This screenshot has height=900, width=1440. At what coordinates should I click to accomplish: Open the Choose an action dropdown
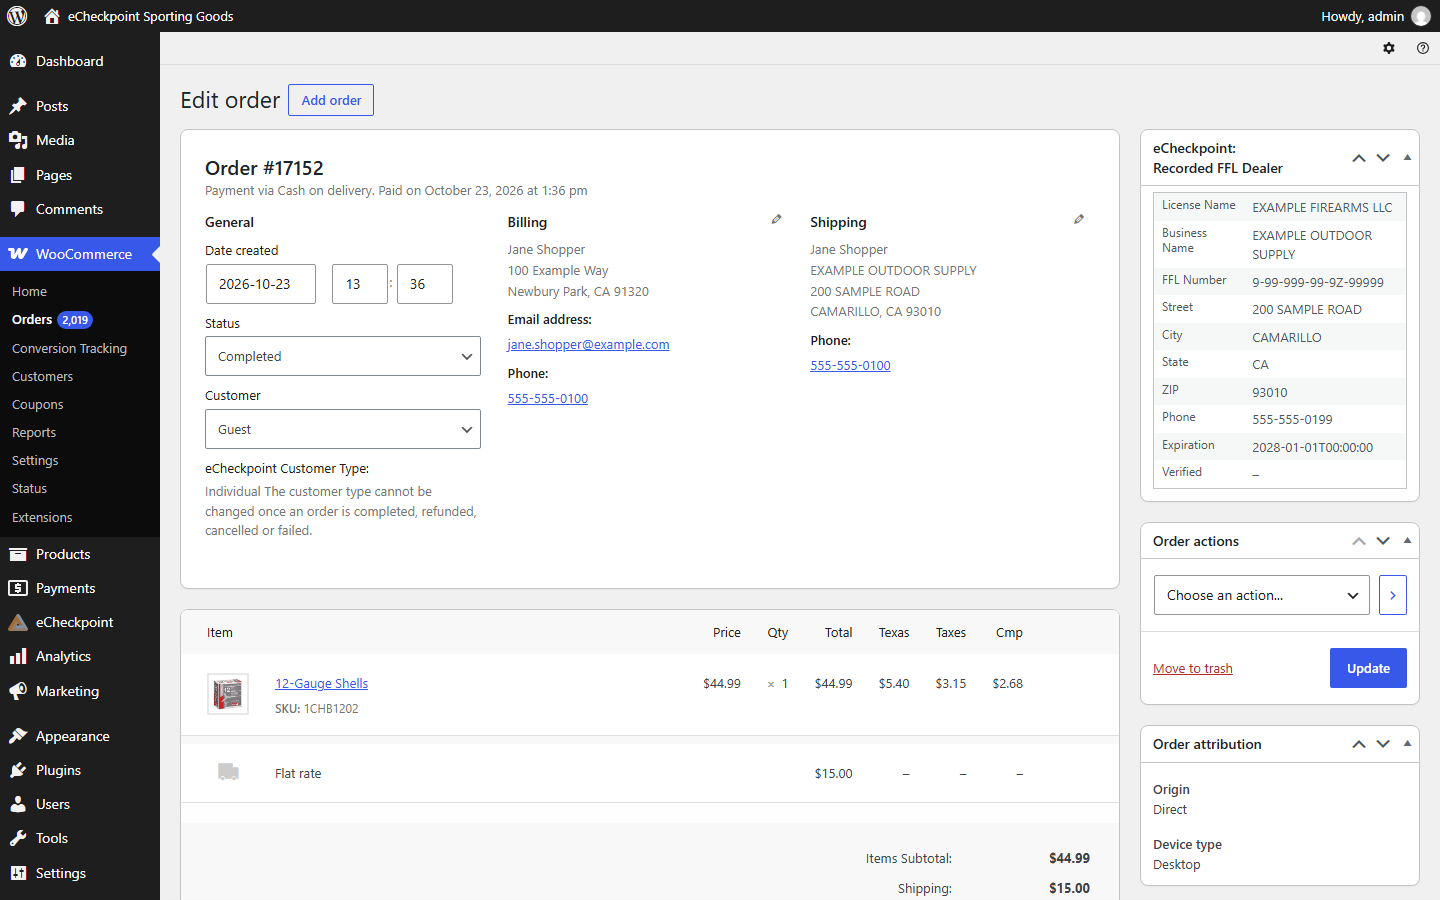[x=1262, y=595]
